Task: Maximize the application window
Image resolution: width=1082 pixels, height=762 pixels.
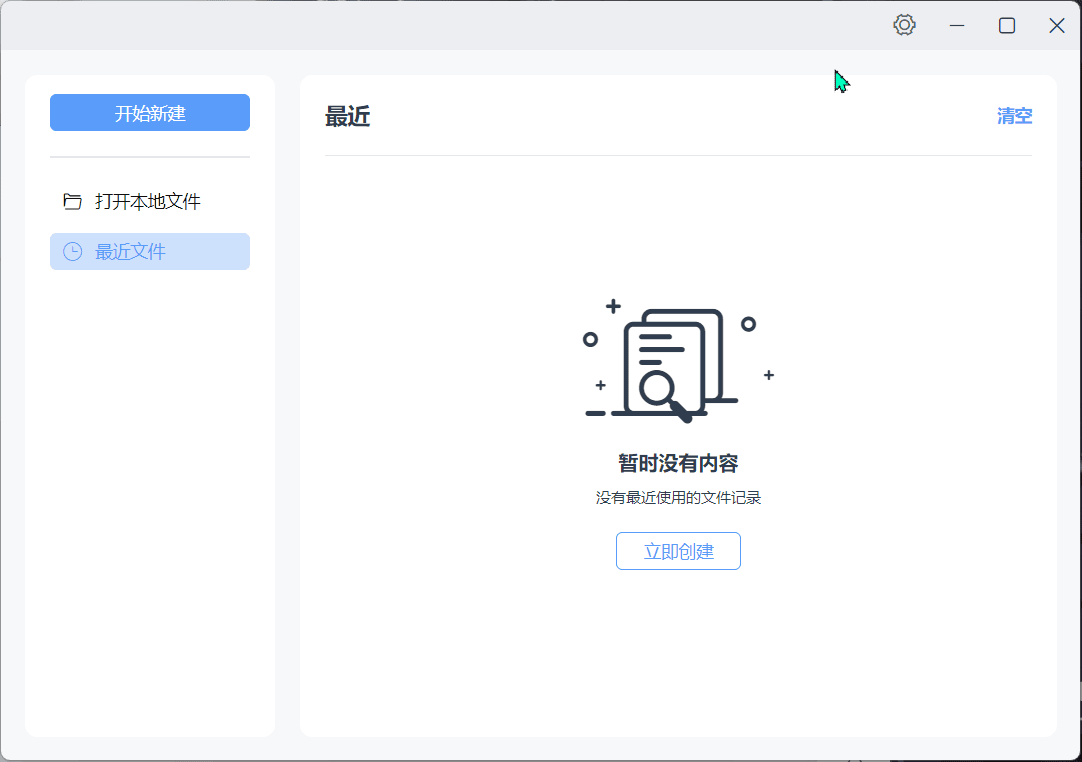Action: click(x=1006, y=24)
